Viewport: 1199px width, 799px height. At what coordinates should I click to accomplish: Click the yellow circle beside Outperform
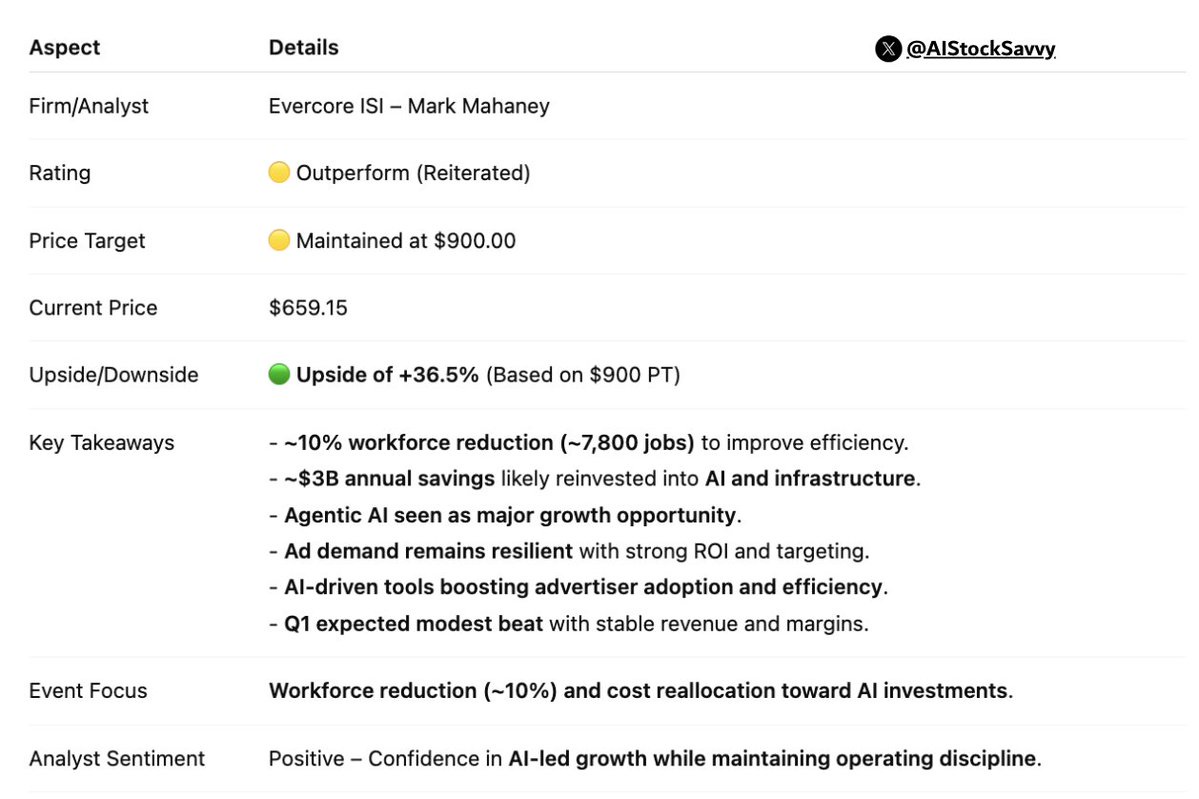pos(279,172)
